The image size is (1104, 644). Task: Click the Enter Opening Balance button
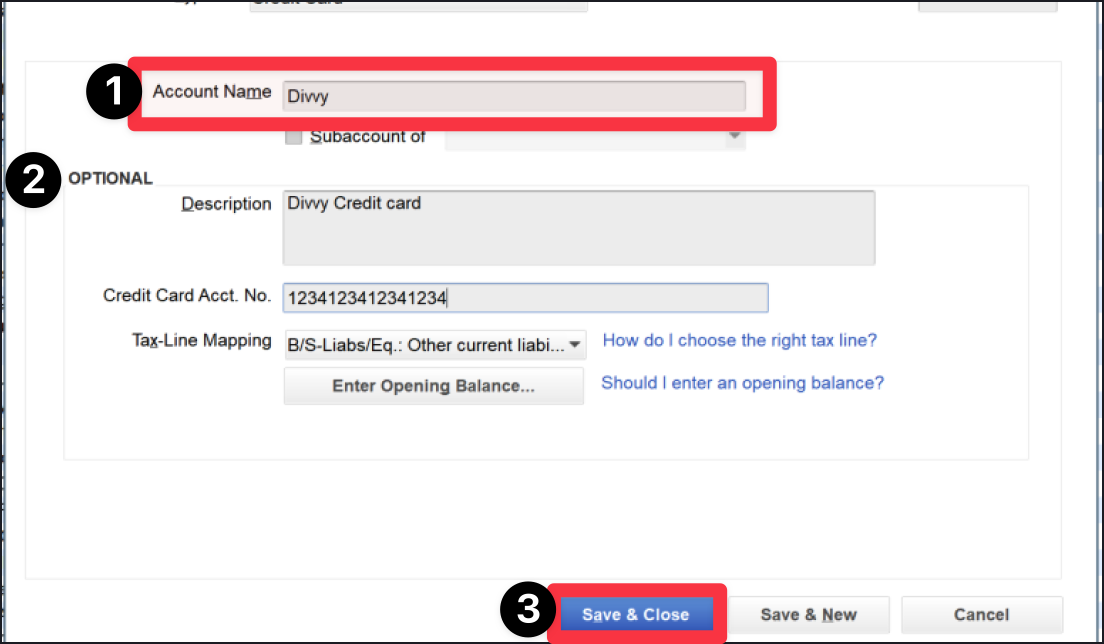coord(433,386)
